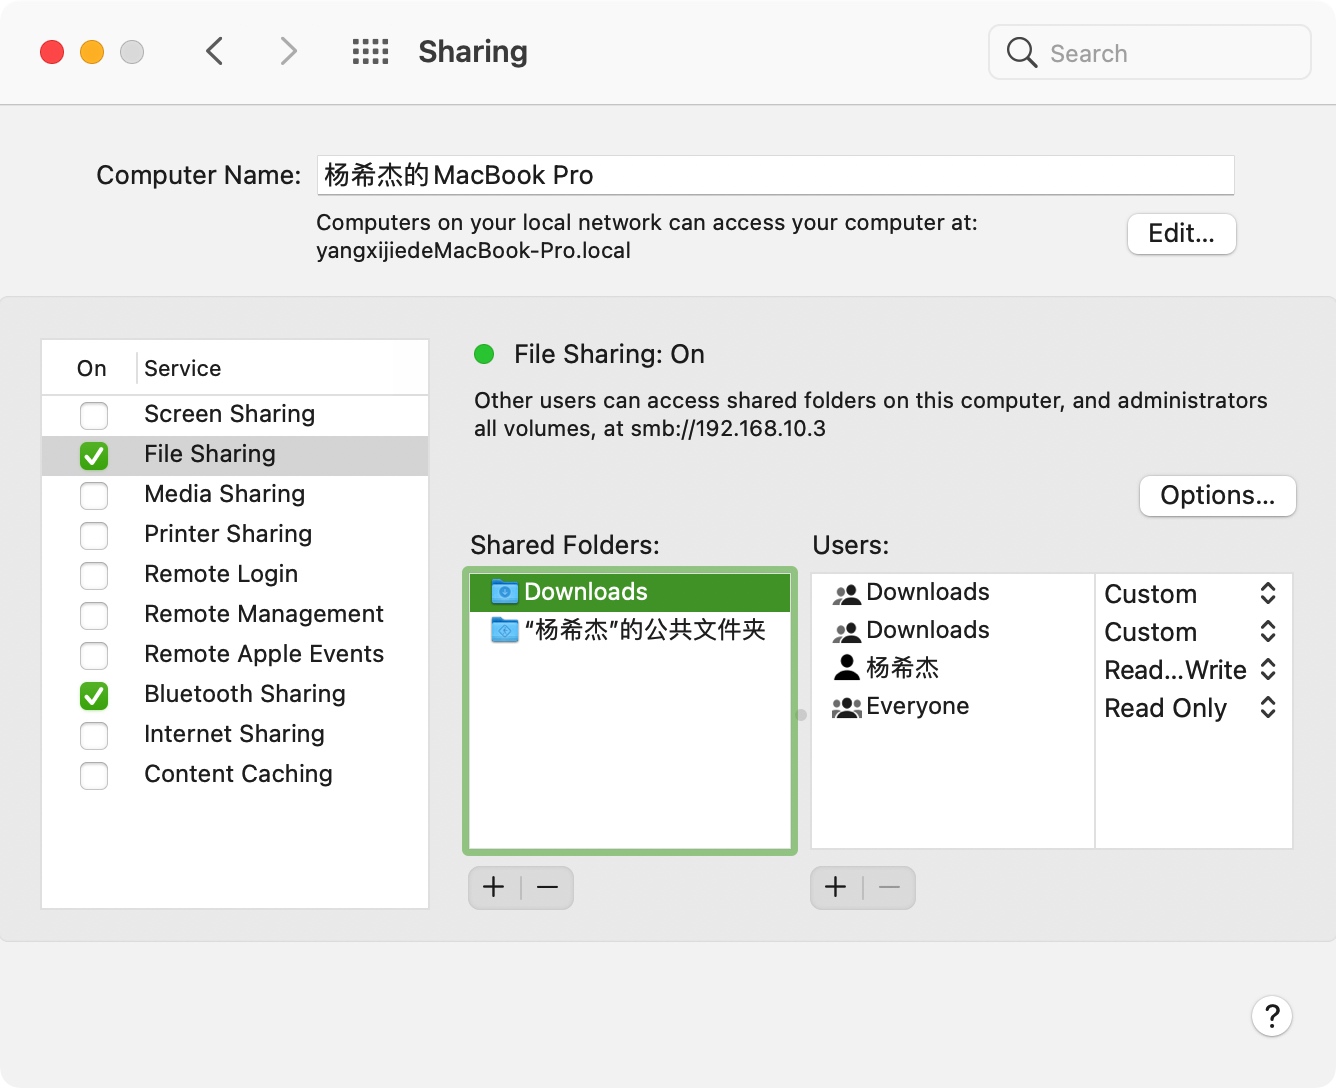The image size is (1336, 1088).
Task: Tick the Content Caching checkbox
Action: [x=94, y=775]
